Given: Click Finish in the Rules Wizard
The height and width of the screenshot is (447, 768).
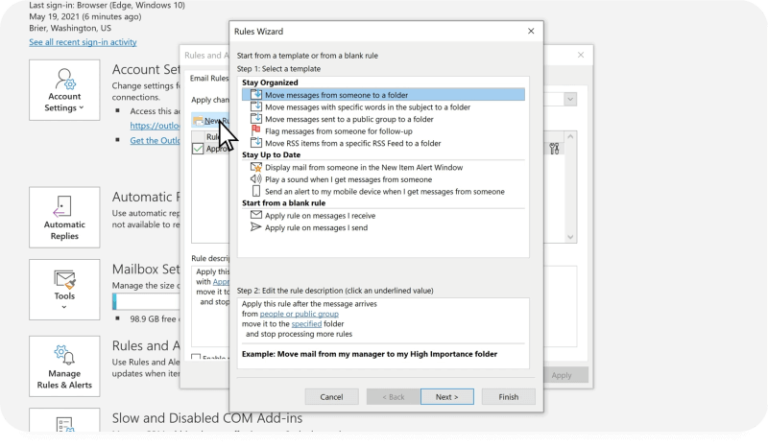Looking at the screenshot, I should [x=508, y=397].
